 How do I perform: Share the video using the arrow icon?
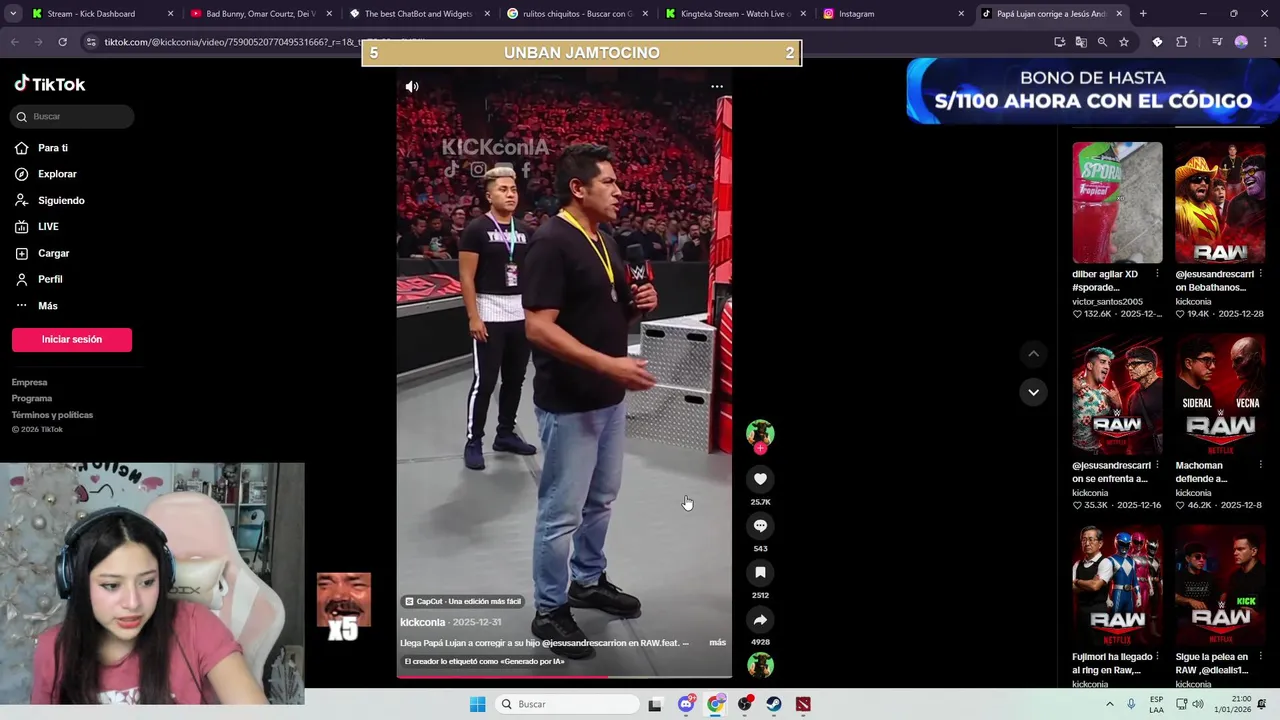click(760, 620)
